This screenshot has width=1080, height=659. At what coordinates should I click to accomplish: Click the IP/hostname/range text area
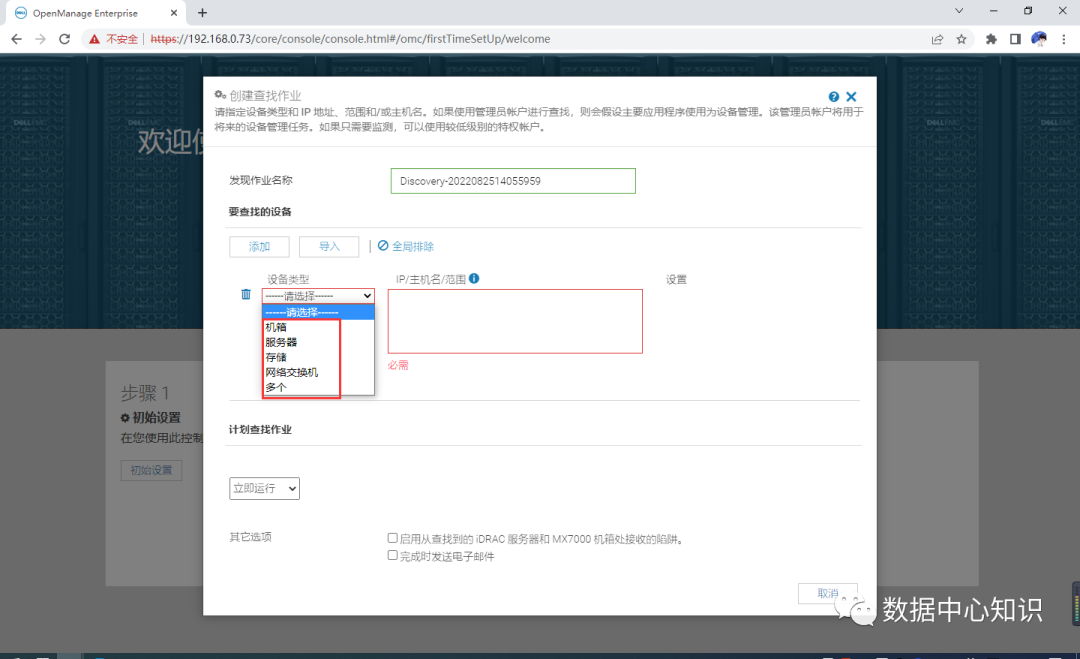click(x=515, y=322)
